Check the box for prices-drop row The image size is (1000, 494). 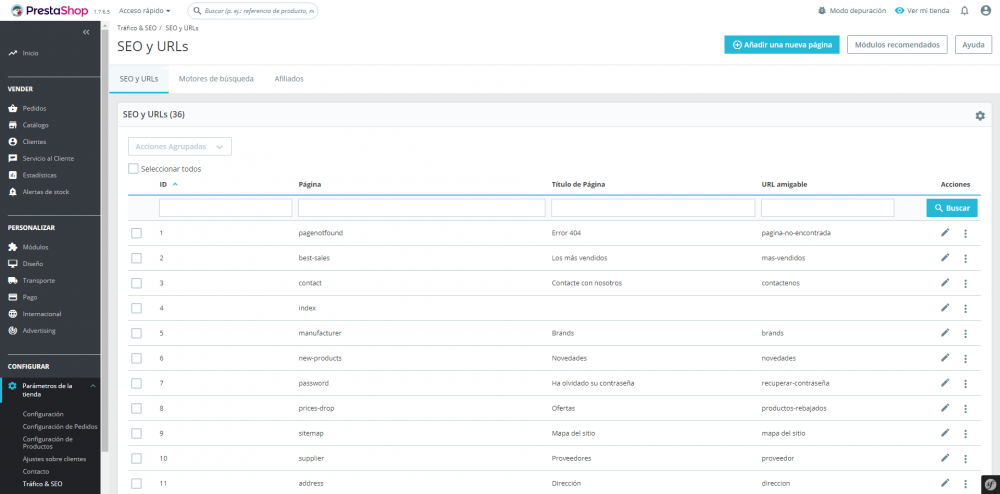point(136,408)
